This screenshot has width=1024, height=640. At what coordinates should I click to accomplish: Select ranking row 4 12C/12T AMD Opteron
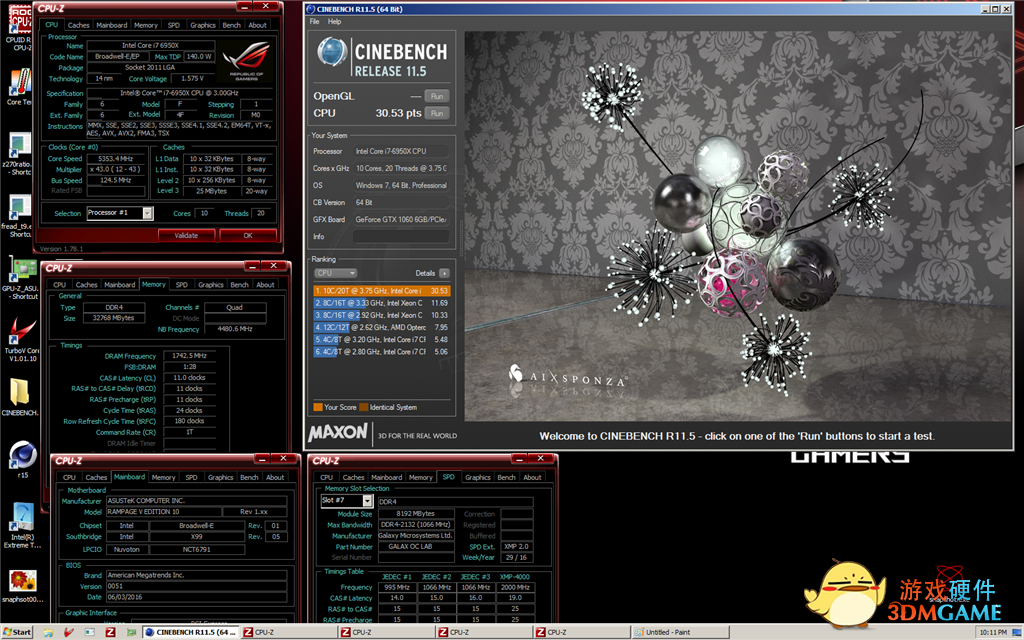(x=381, y=327)
